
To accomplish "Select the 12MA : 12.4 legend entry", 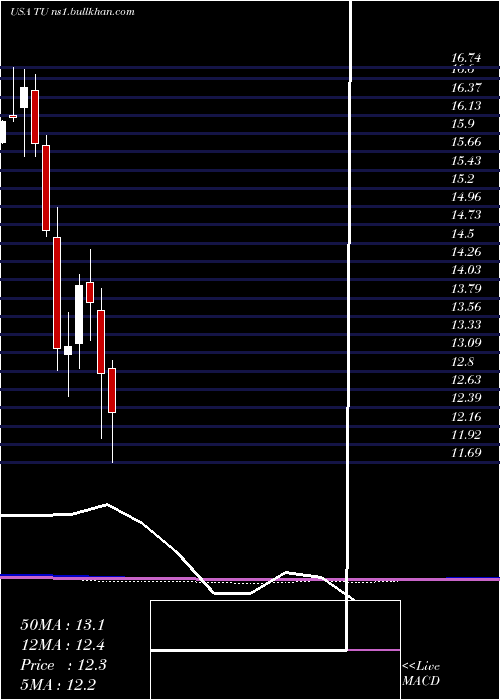I will [x=62, y=645].
